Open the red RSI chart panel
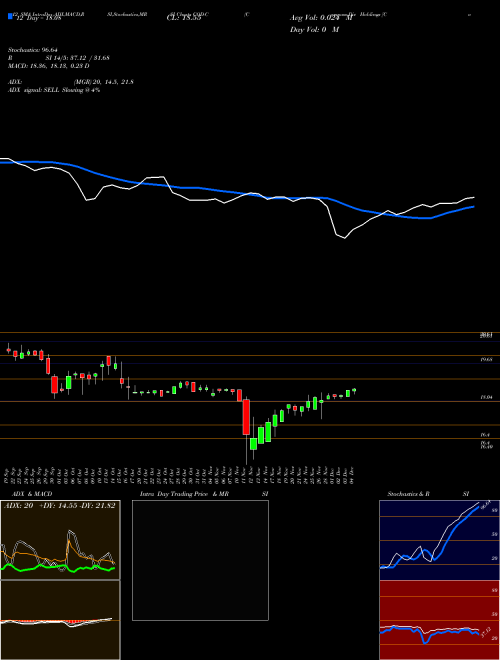 click(x=439, y=620)
